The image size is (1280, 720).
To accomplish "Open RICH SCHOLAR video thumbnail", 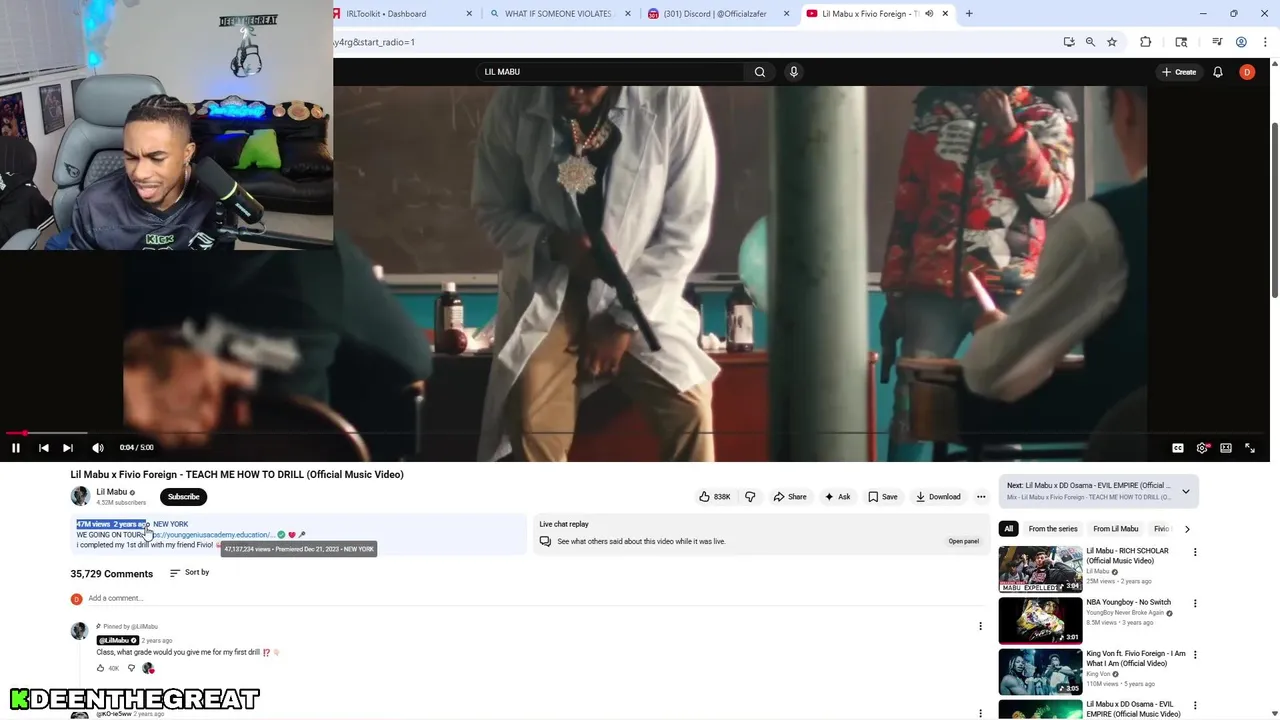I will click(x=1040, y=569).
